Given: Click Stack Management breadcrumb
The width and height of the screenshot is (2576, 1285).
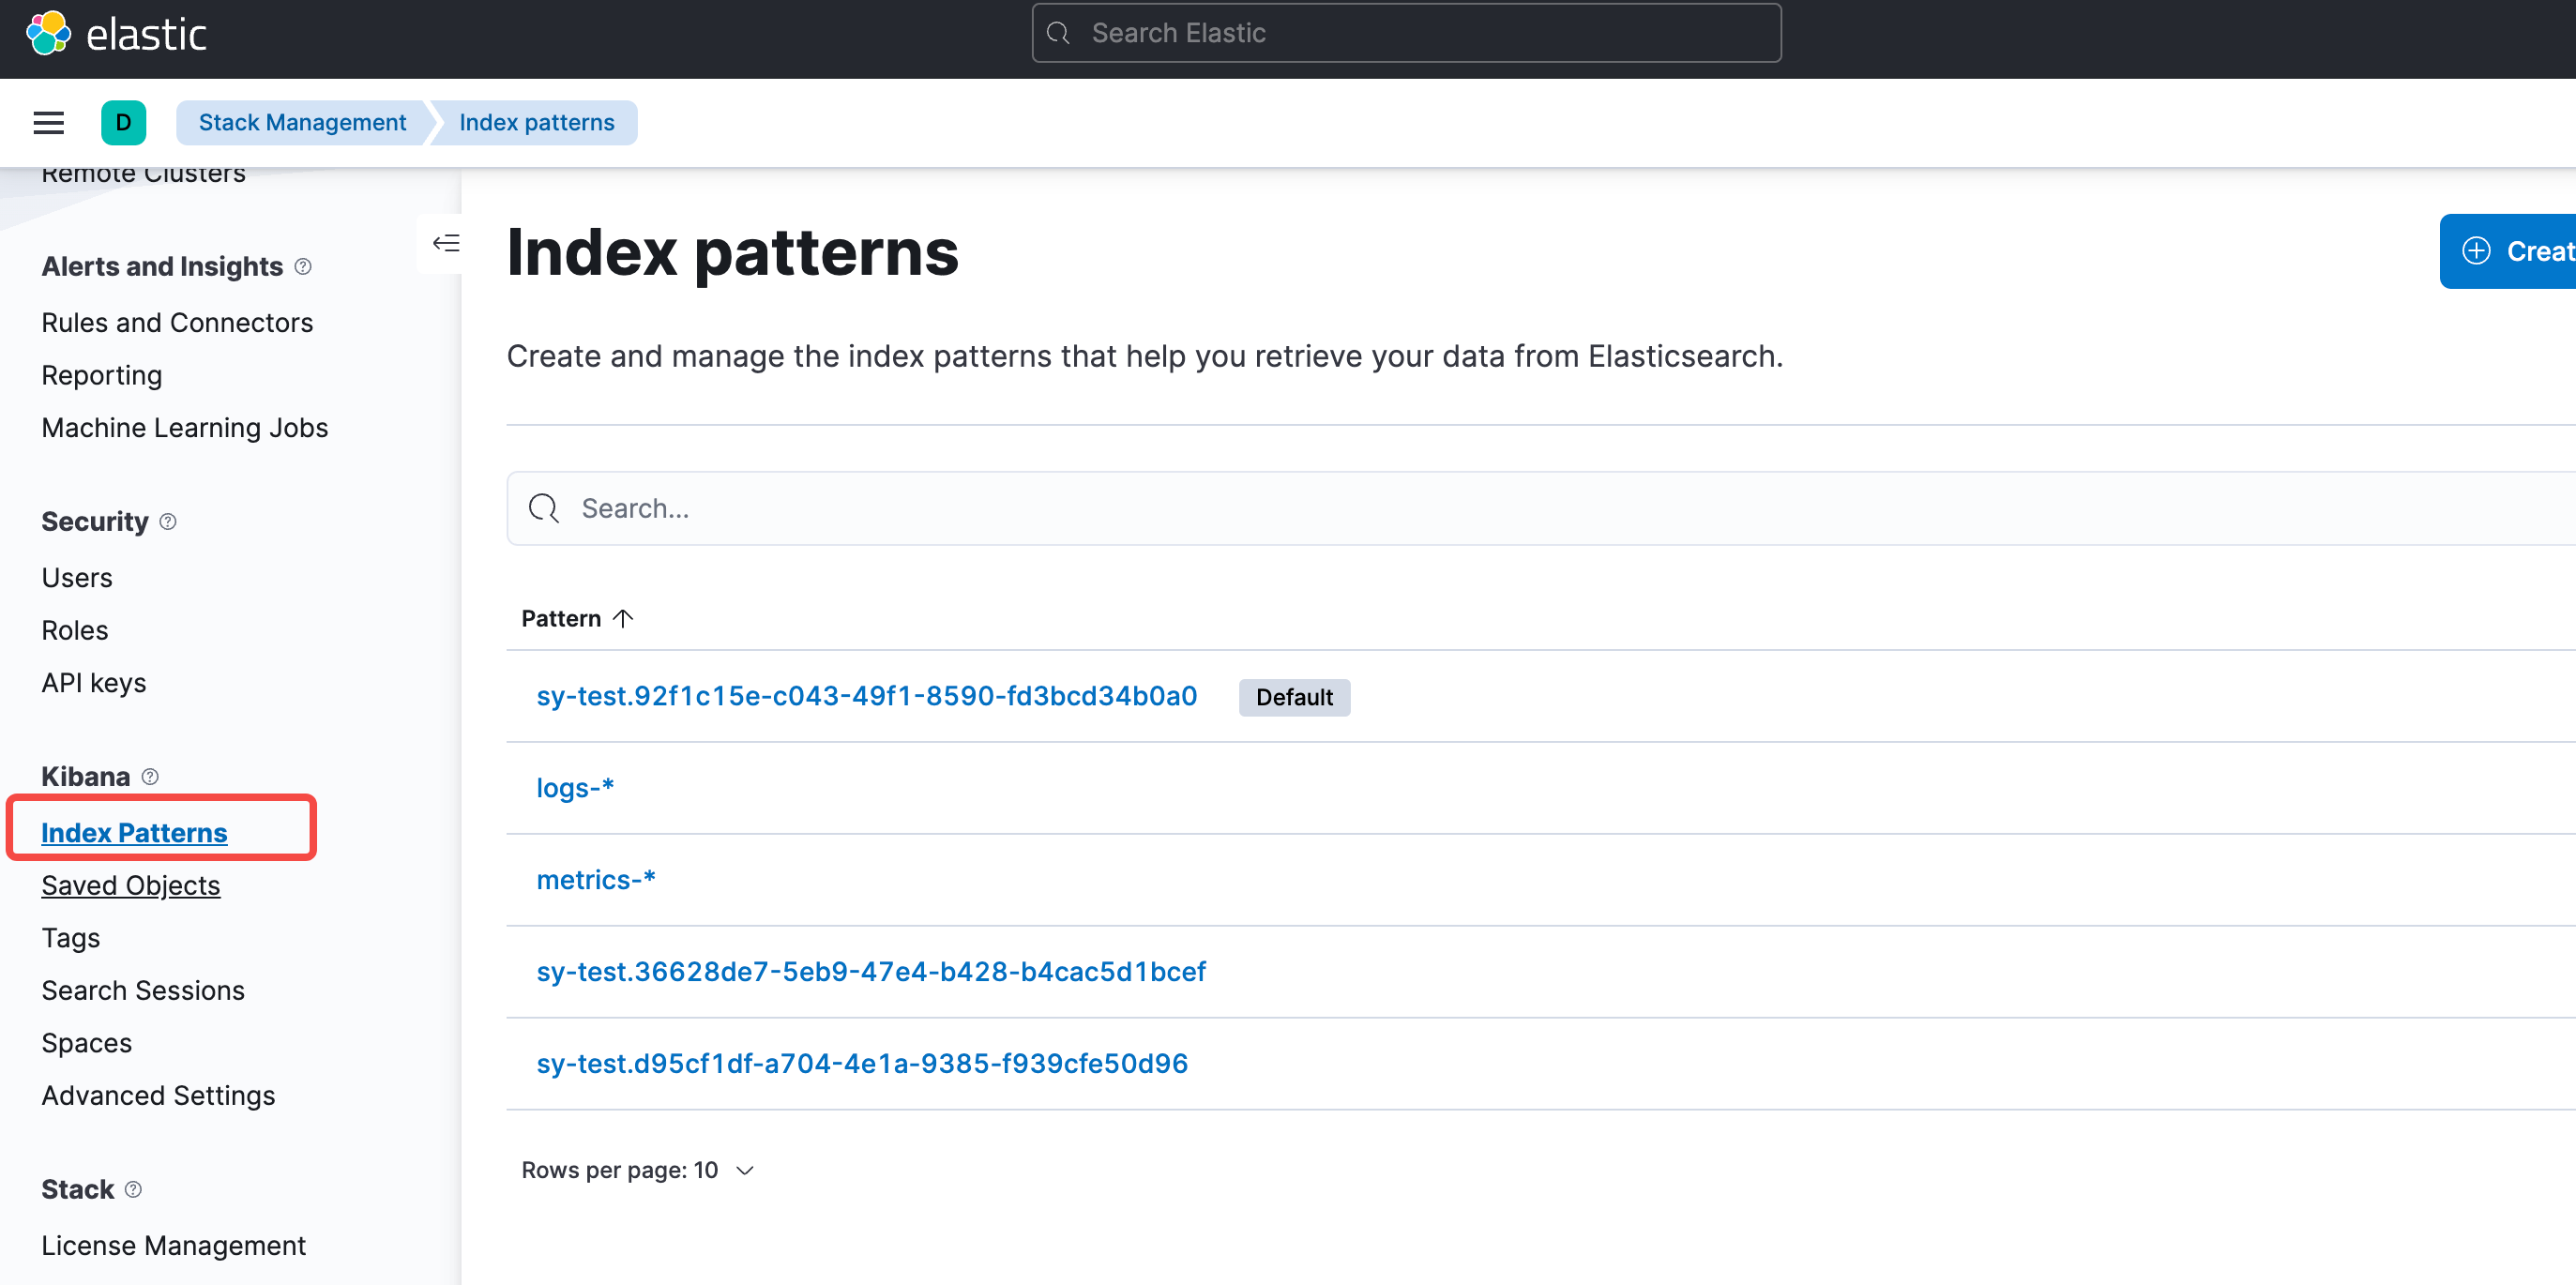Looking at the screenshot, I should coord(302,123).
